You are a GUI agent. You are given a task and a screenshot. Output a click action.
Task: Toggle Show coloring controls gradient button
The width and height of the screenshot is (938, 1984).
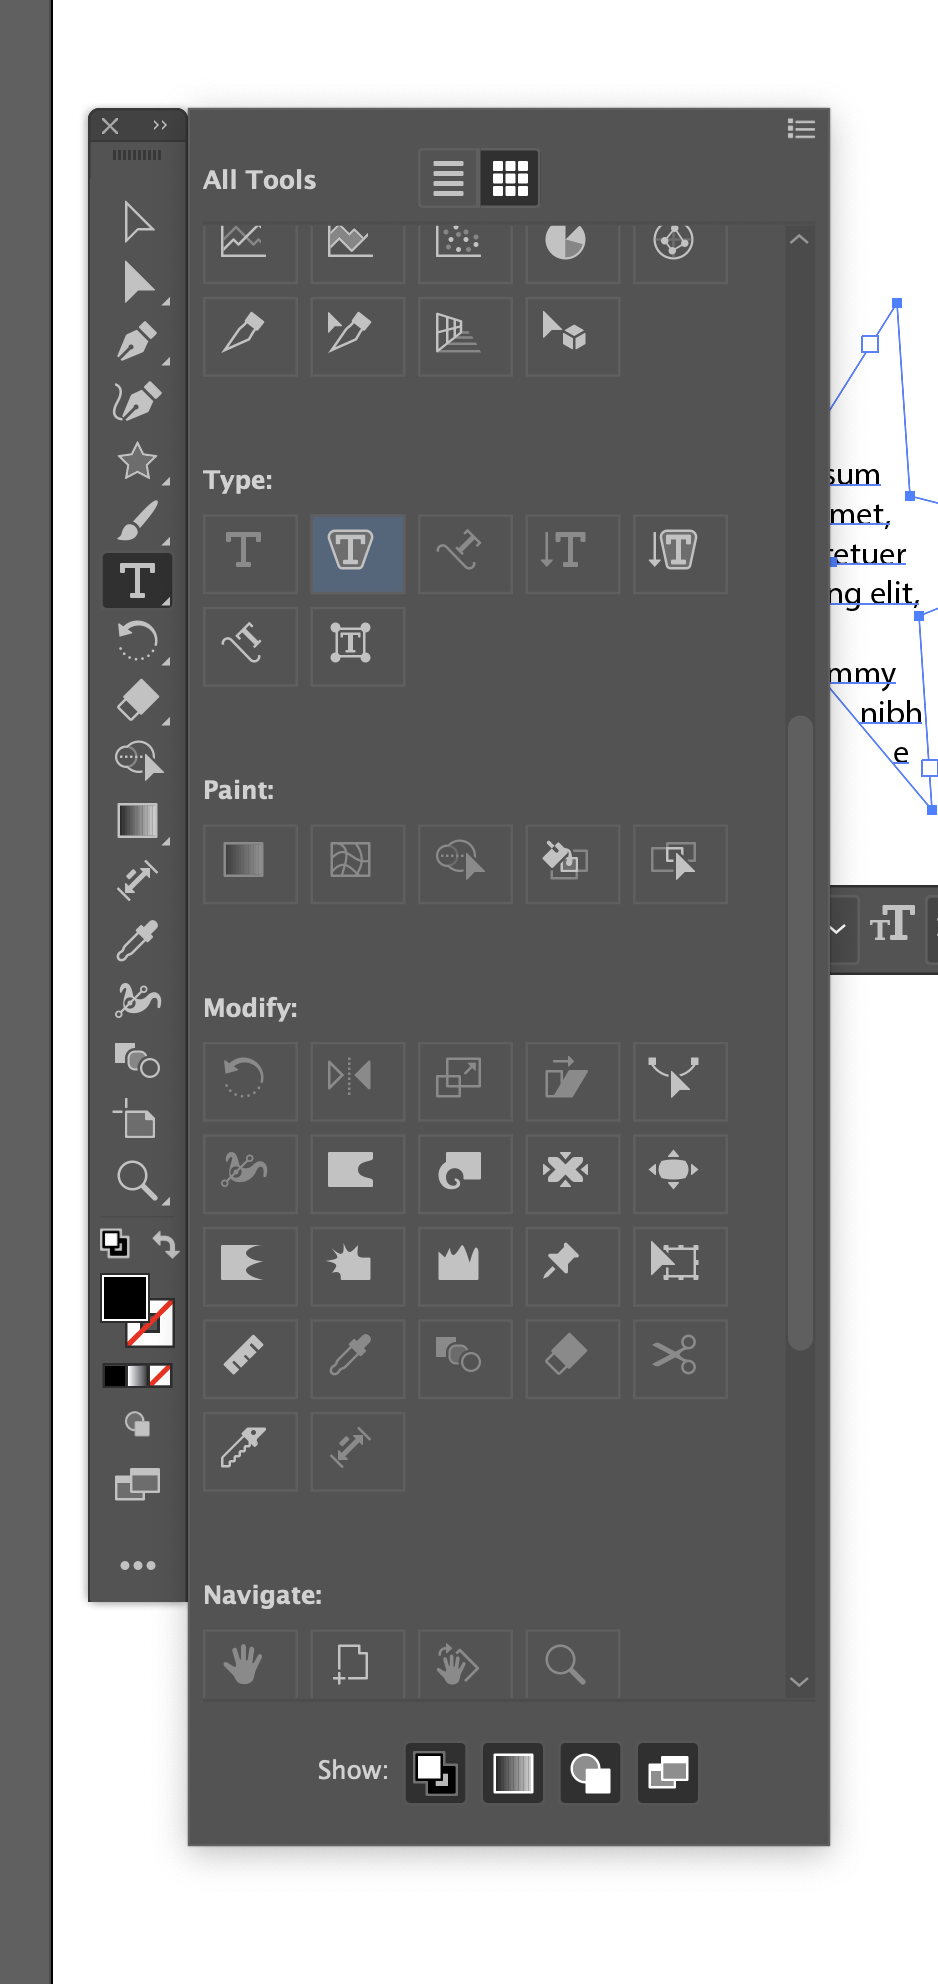pyautogui.click(x=513, y=1773)
